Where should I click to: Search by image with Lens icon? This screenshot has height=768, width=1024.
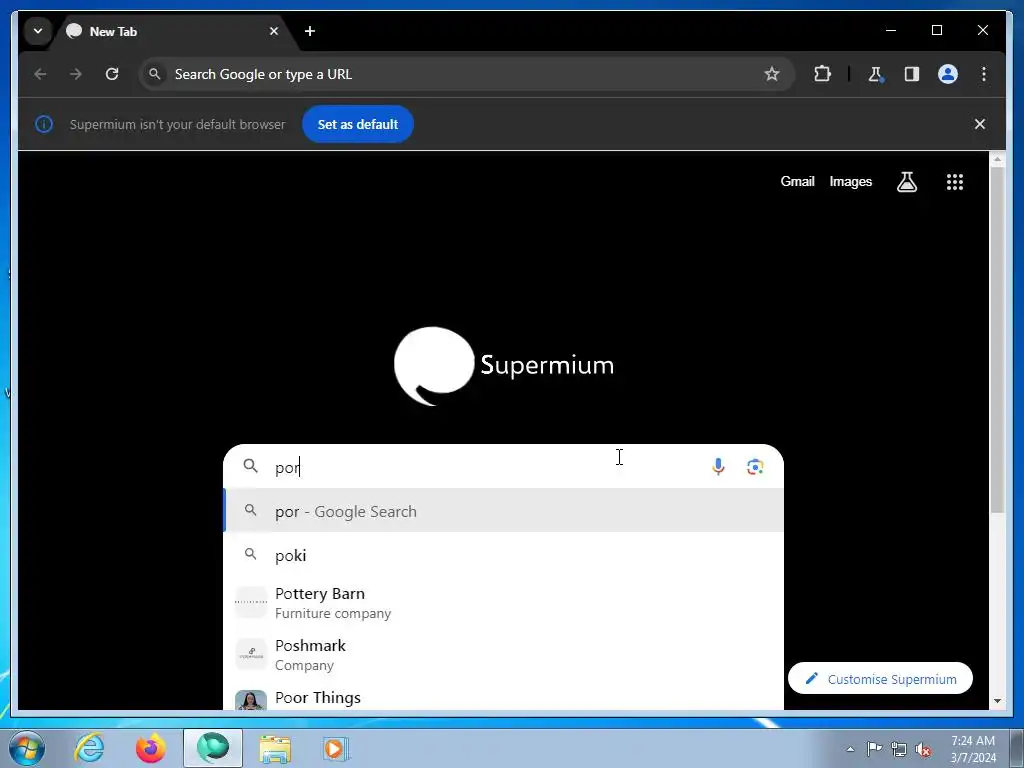[755, 466]
